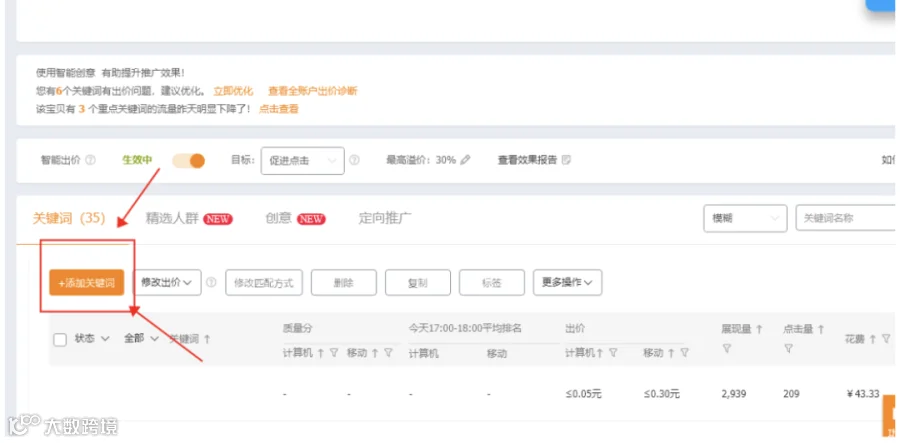900x443 pixels.
Task: Open the 促进点击 target dropdown
Action: click(x=302, y=161)
